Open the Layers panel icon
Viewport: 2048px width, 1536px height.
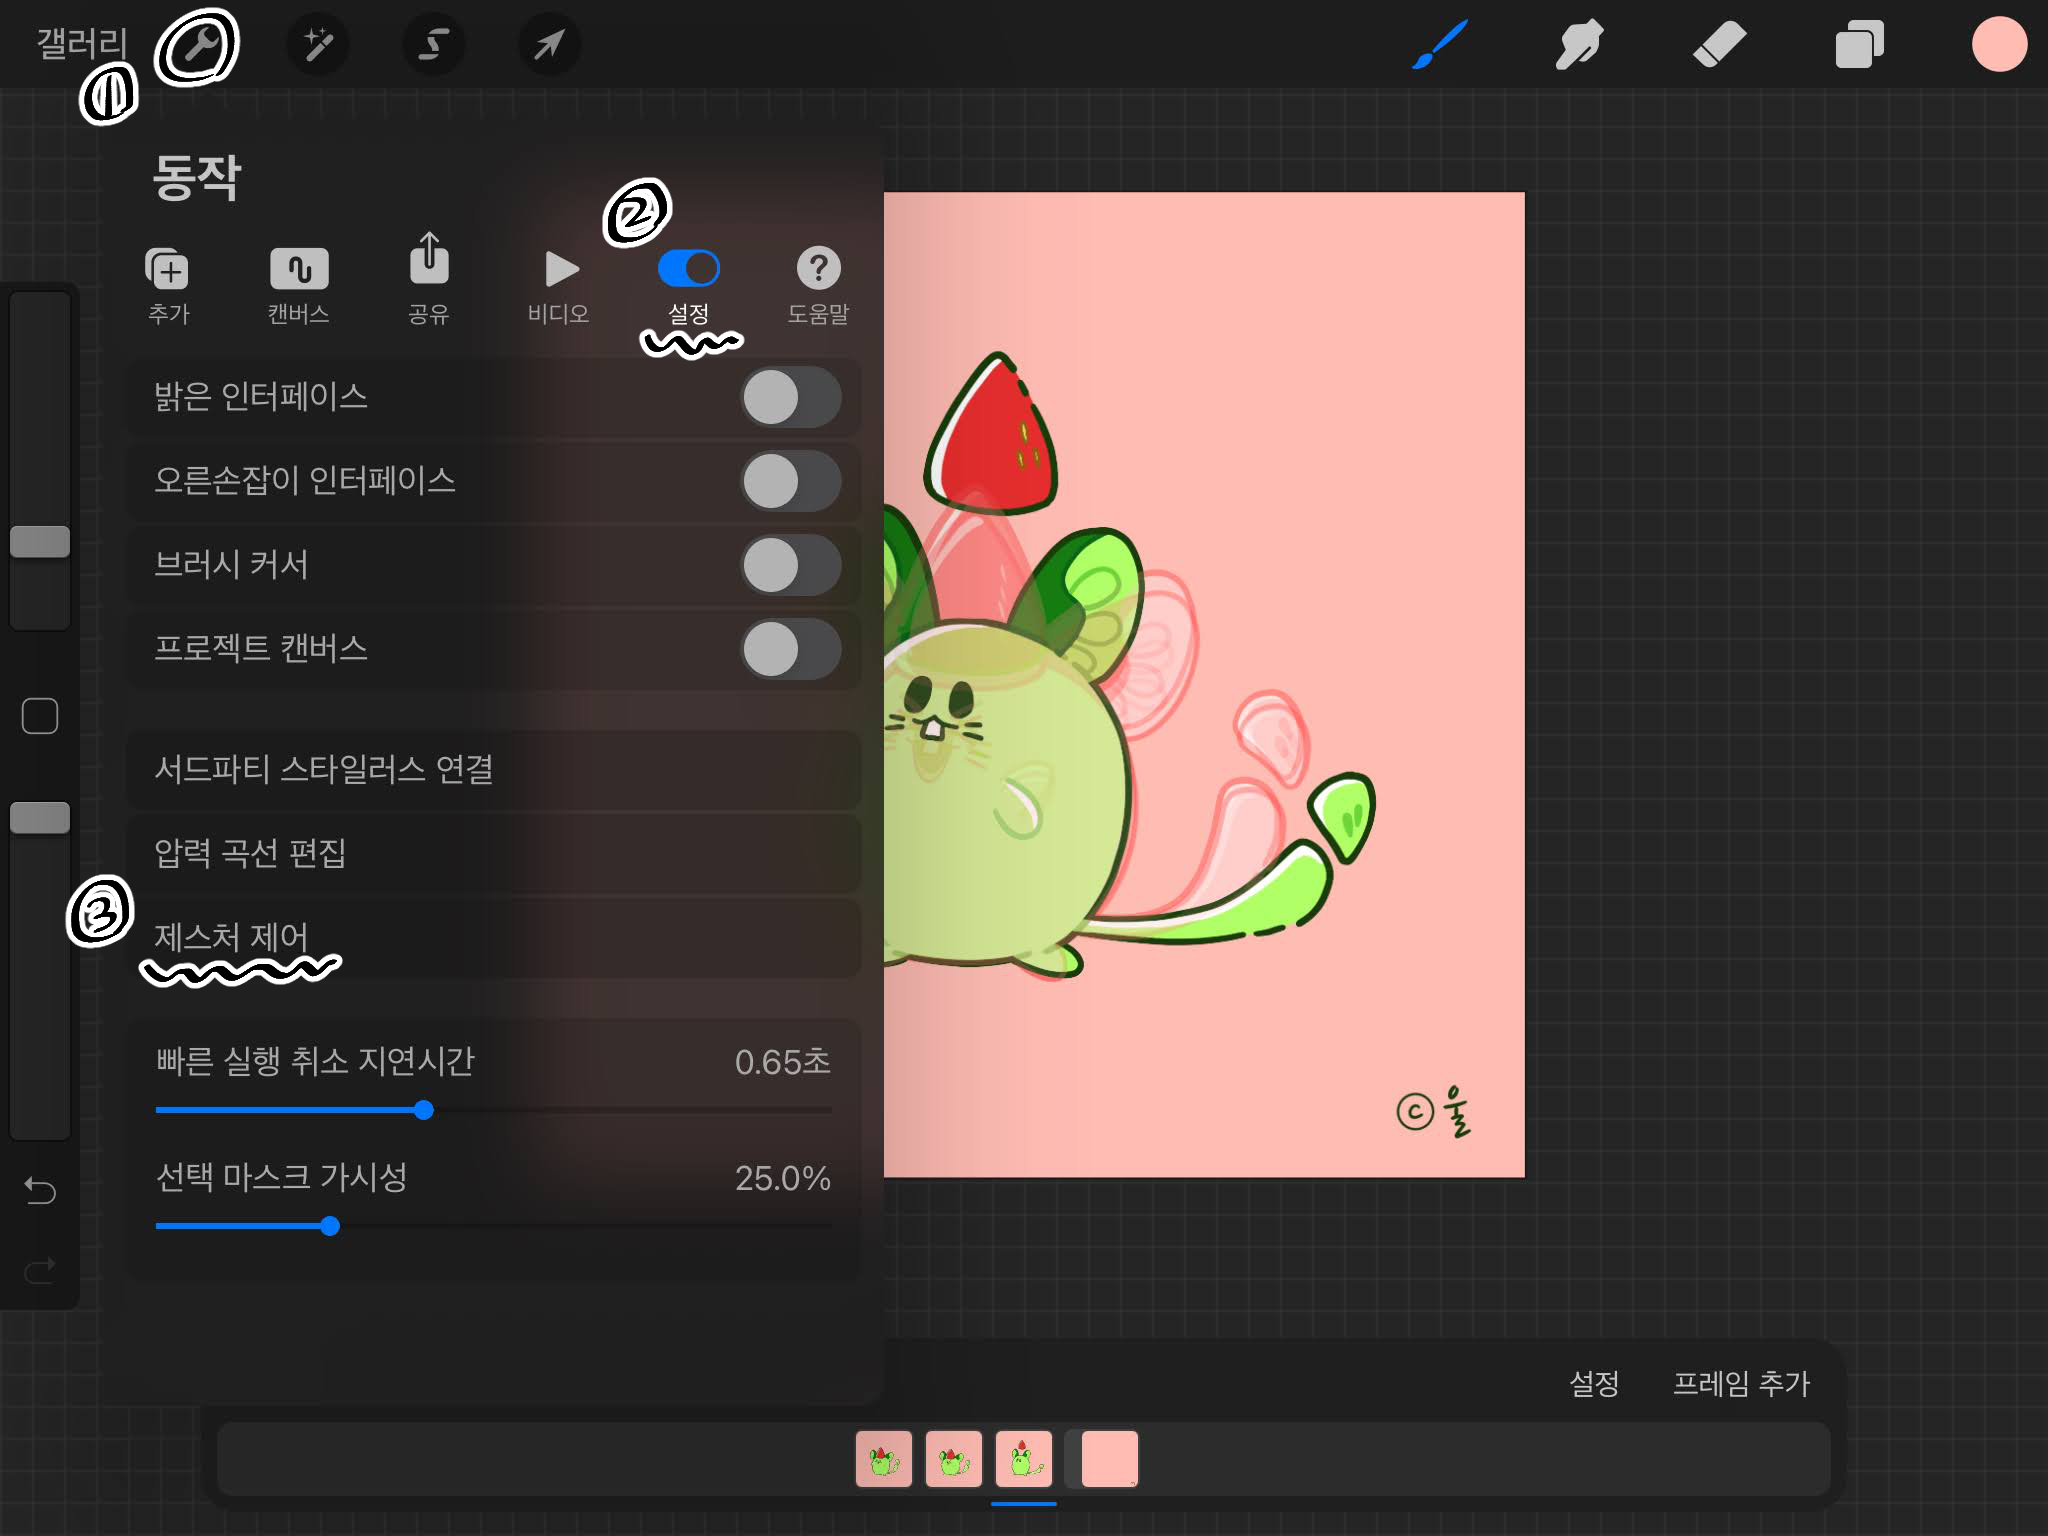click(1859, 45)
